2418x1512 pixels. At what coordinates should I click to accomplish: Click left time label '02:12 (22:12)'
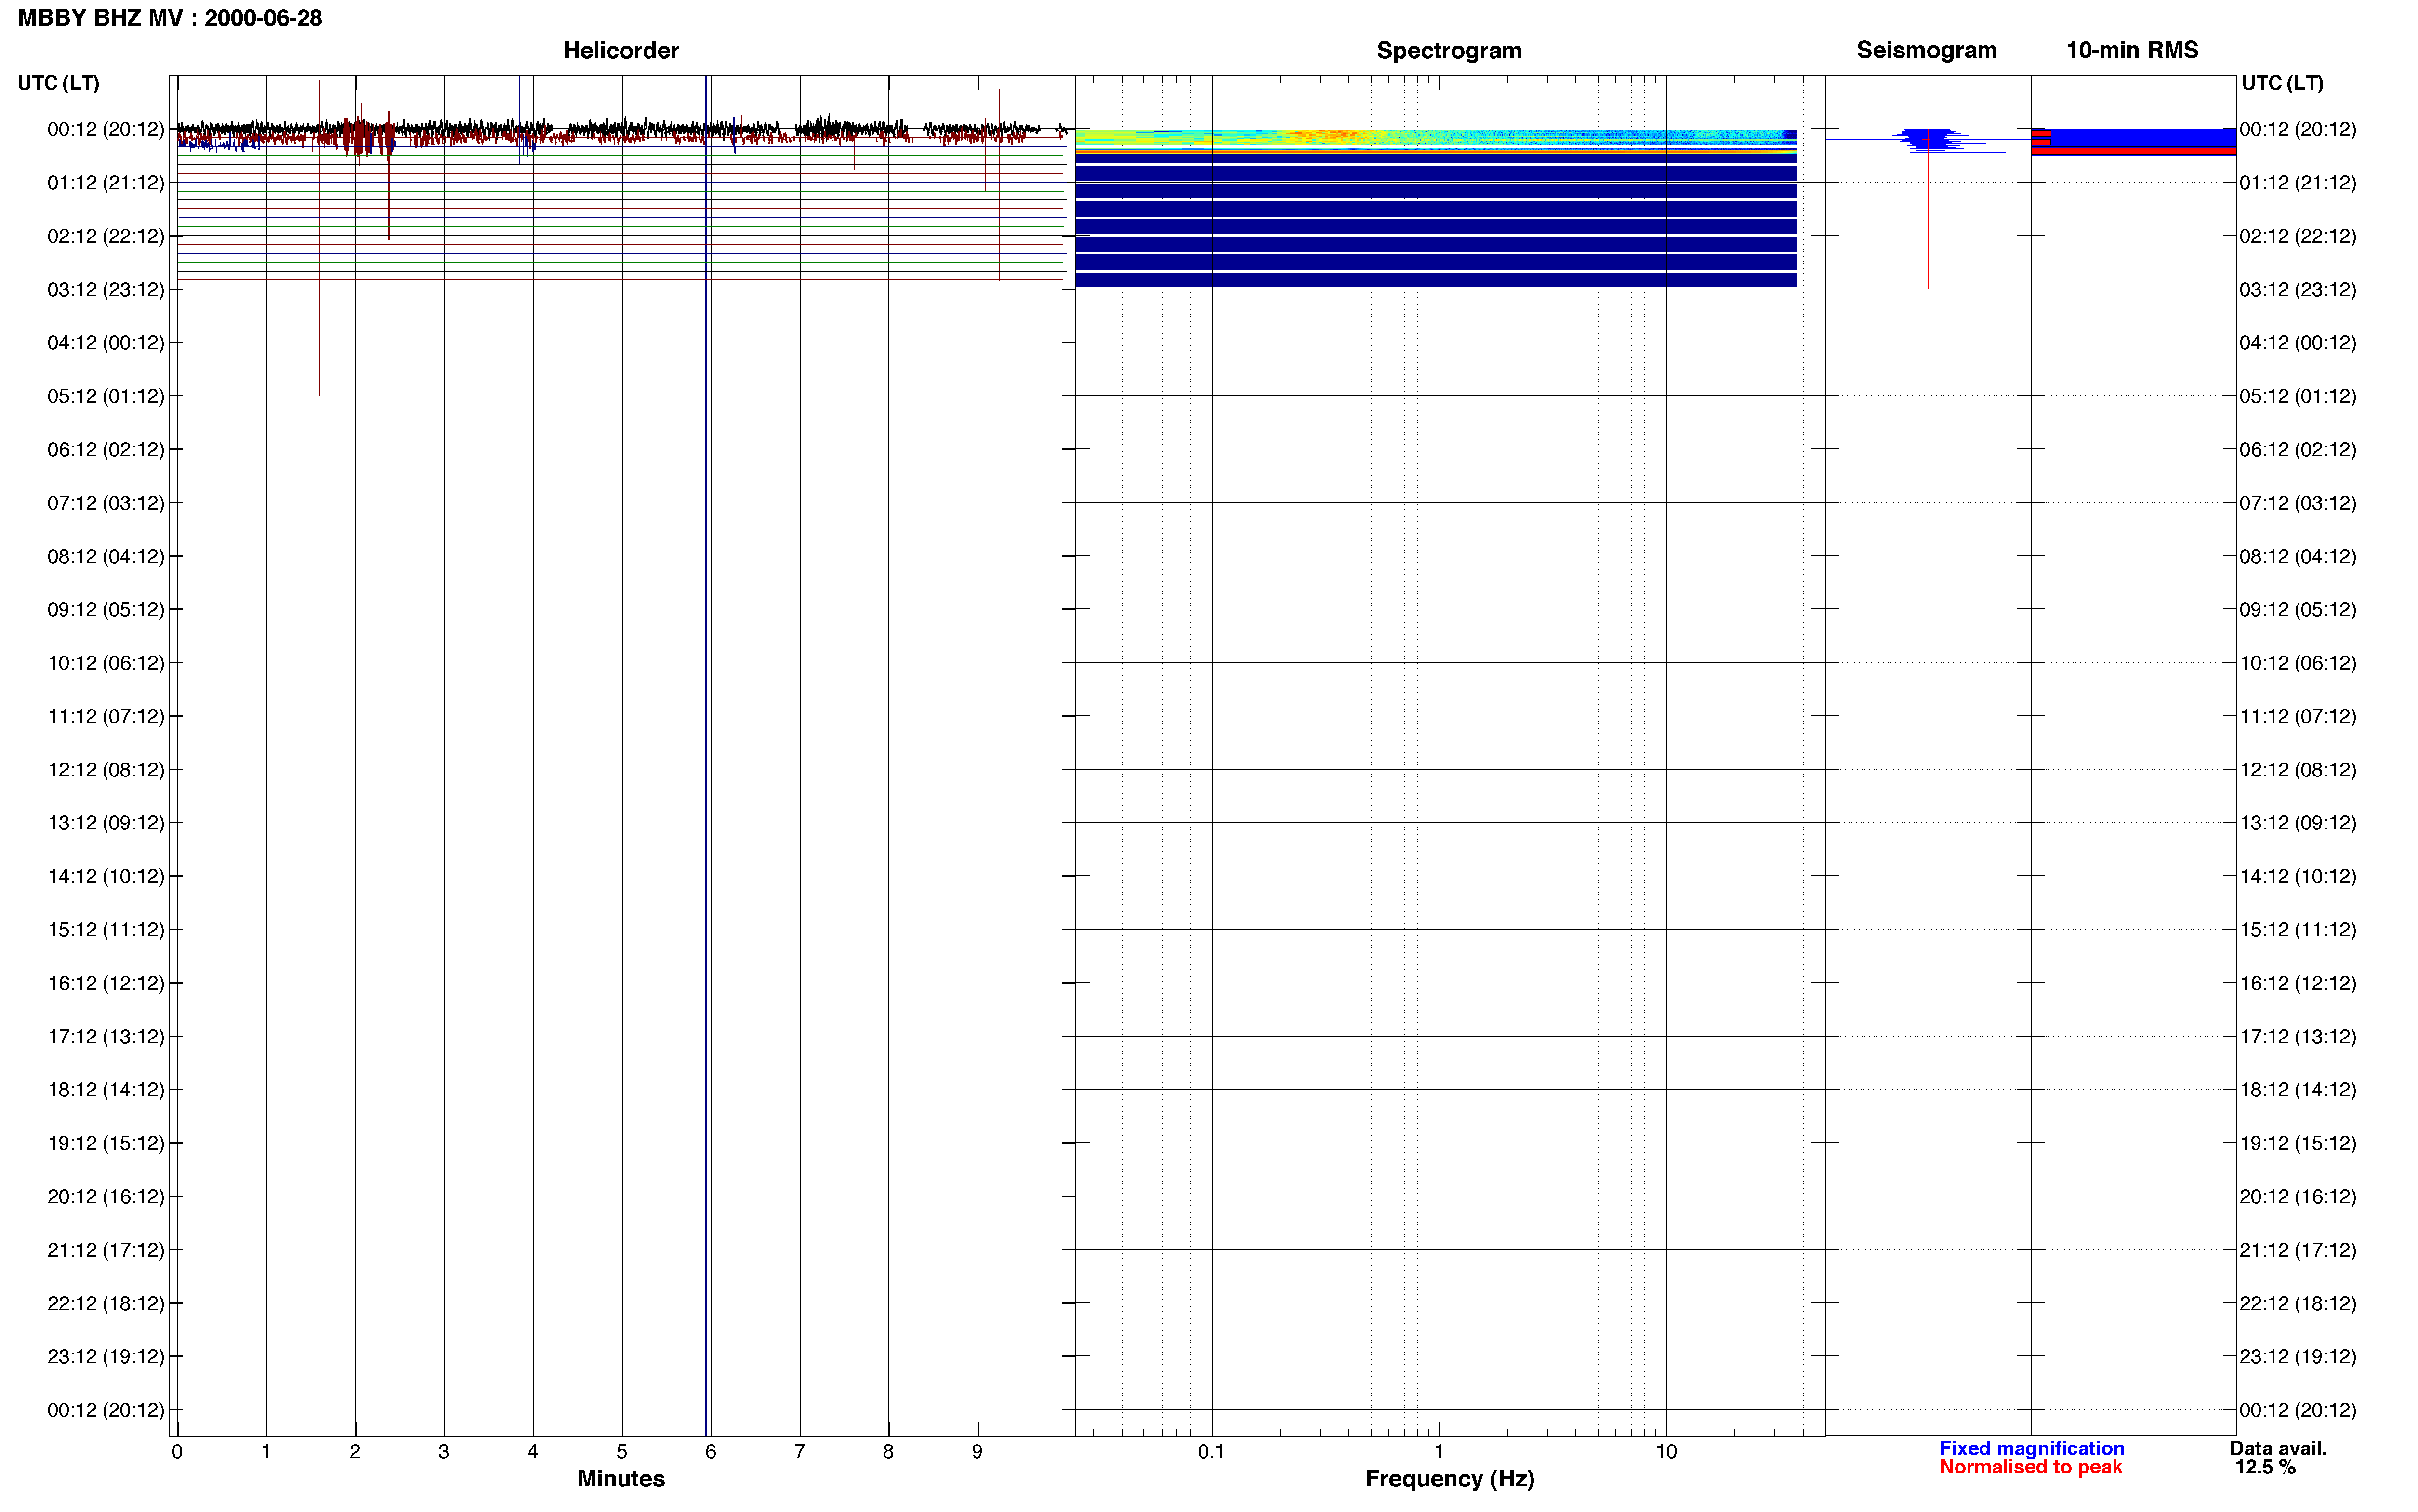(105, 236)
